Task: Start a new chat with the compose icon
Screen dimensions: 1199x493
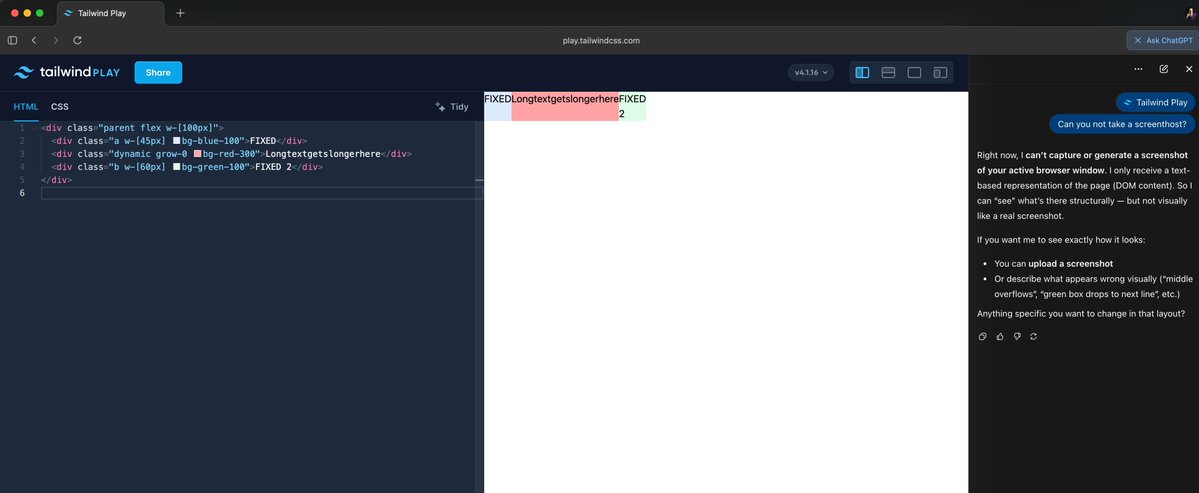Action: pos(1164,69)
